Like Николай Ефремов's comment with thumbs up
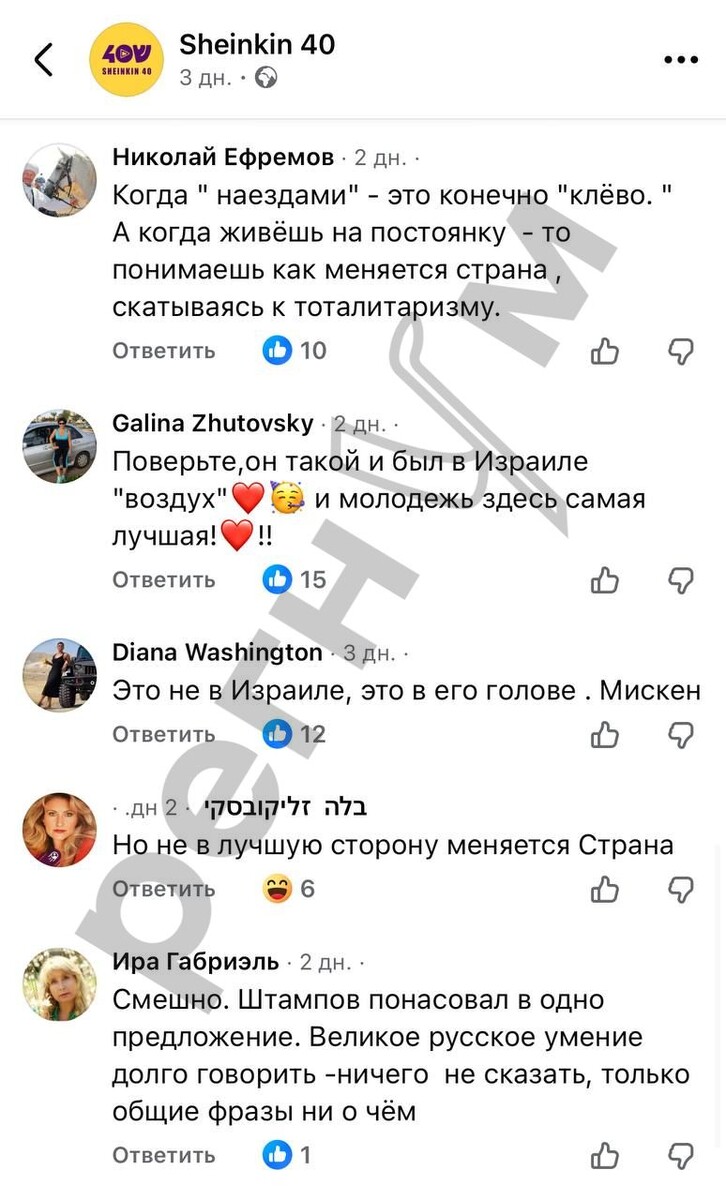726x1200 pixels. [605, 351]
